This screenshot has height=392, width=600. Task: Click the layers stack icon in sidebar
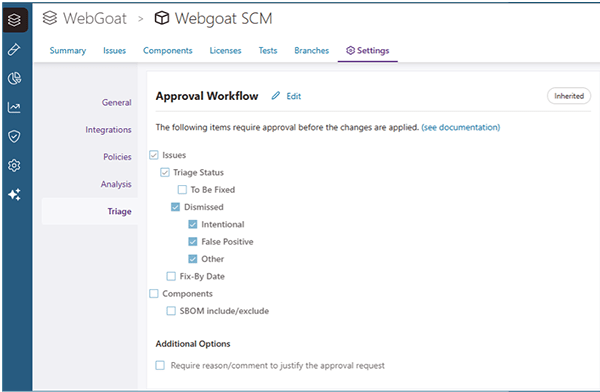click(x=15, y=20)
